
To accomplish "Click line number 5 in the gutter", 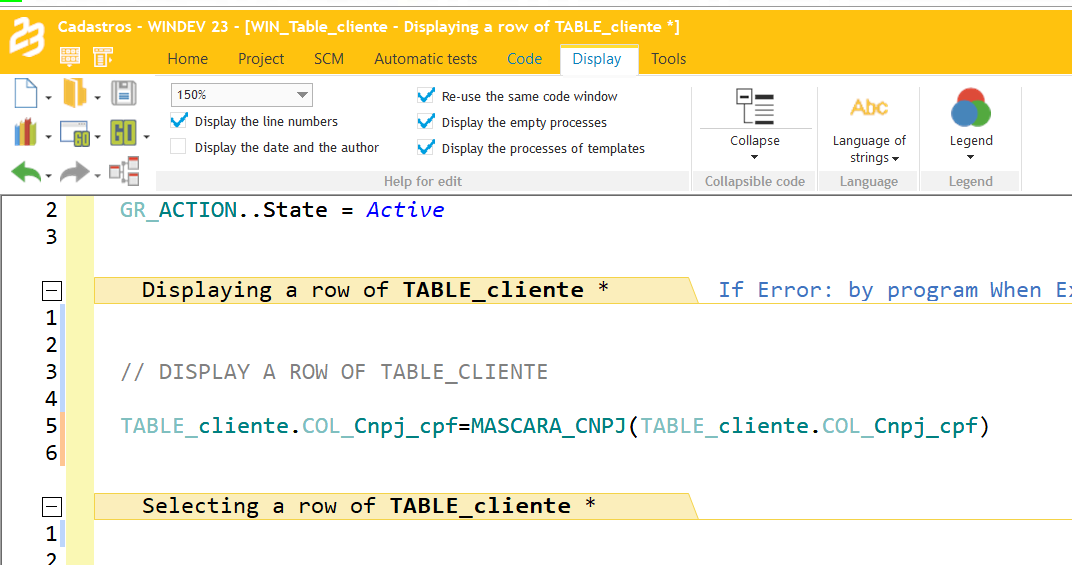I will (x=51, y=425).
